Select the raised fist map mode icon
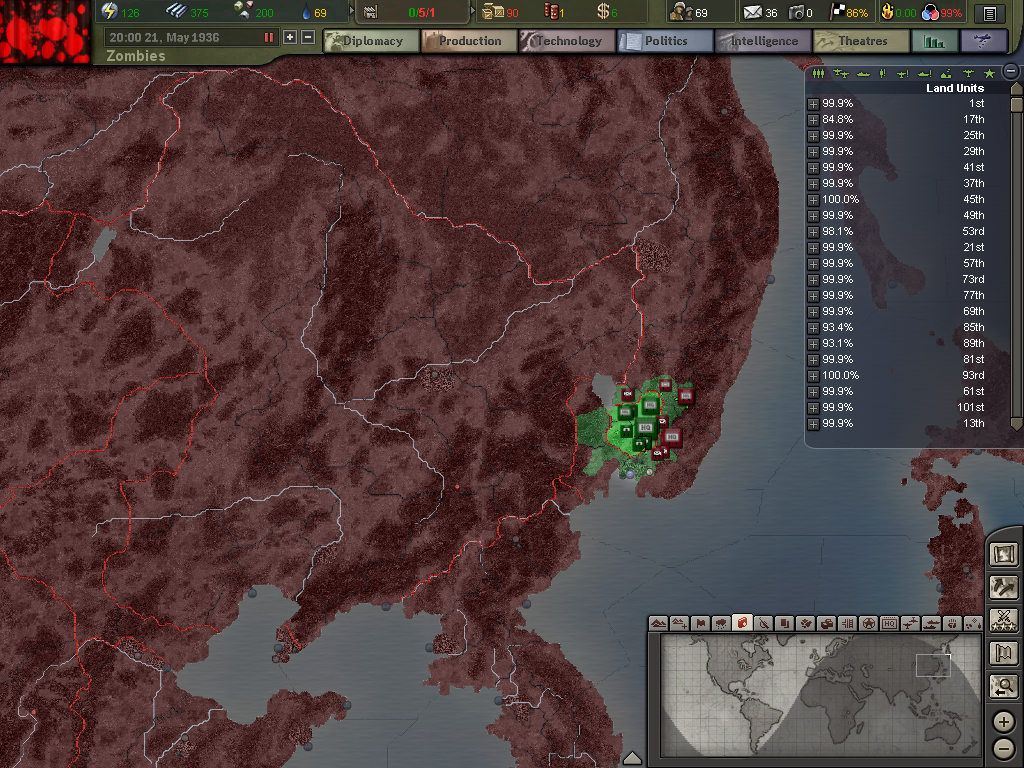The width and height of the screenshot is (1024, 768). coord(952,624)
